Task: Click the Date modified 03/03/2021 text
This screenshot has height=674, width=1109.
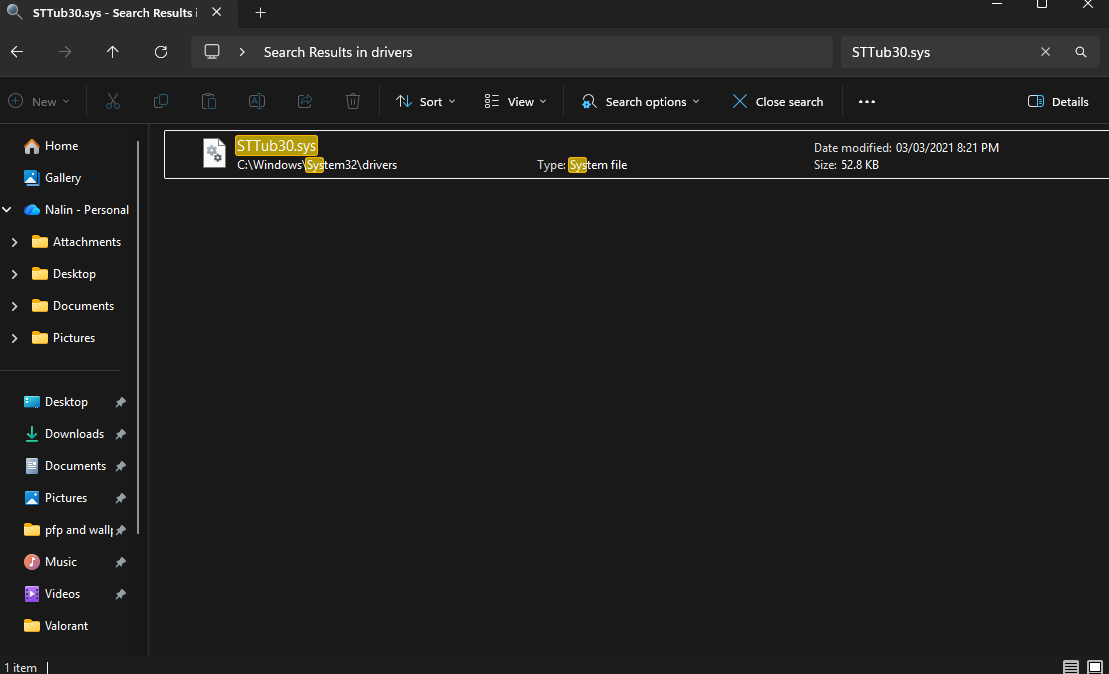Action: click(x=906, y=148)
